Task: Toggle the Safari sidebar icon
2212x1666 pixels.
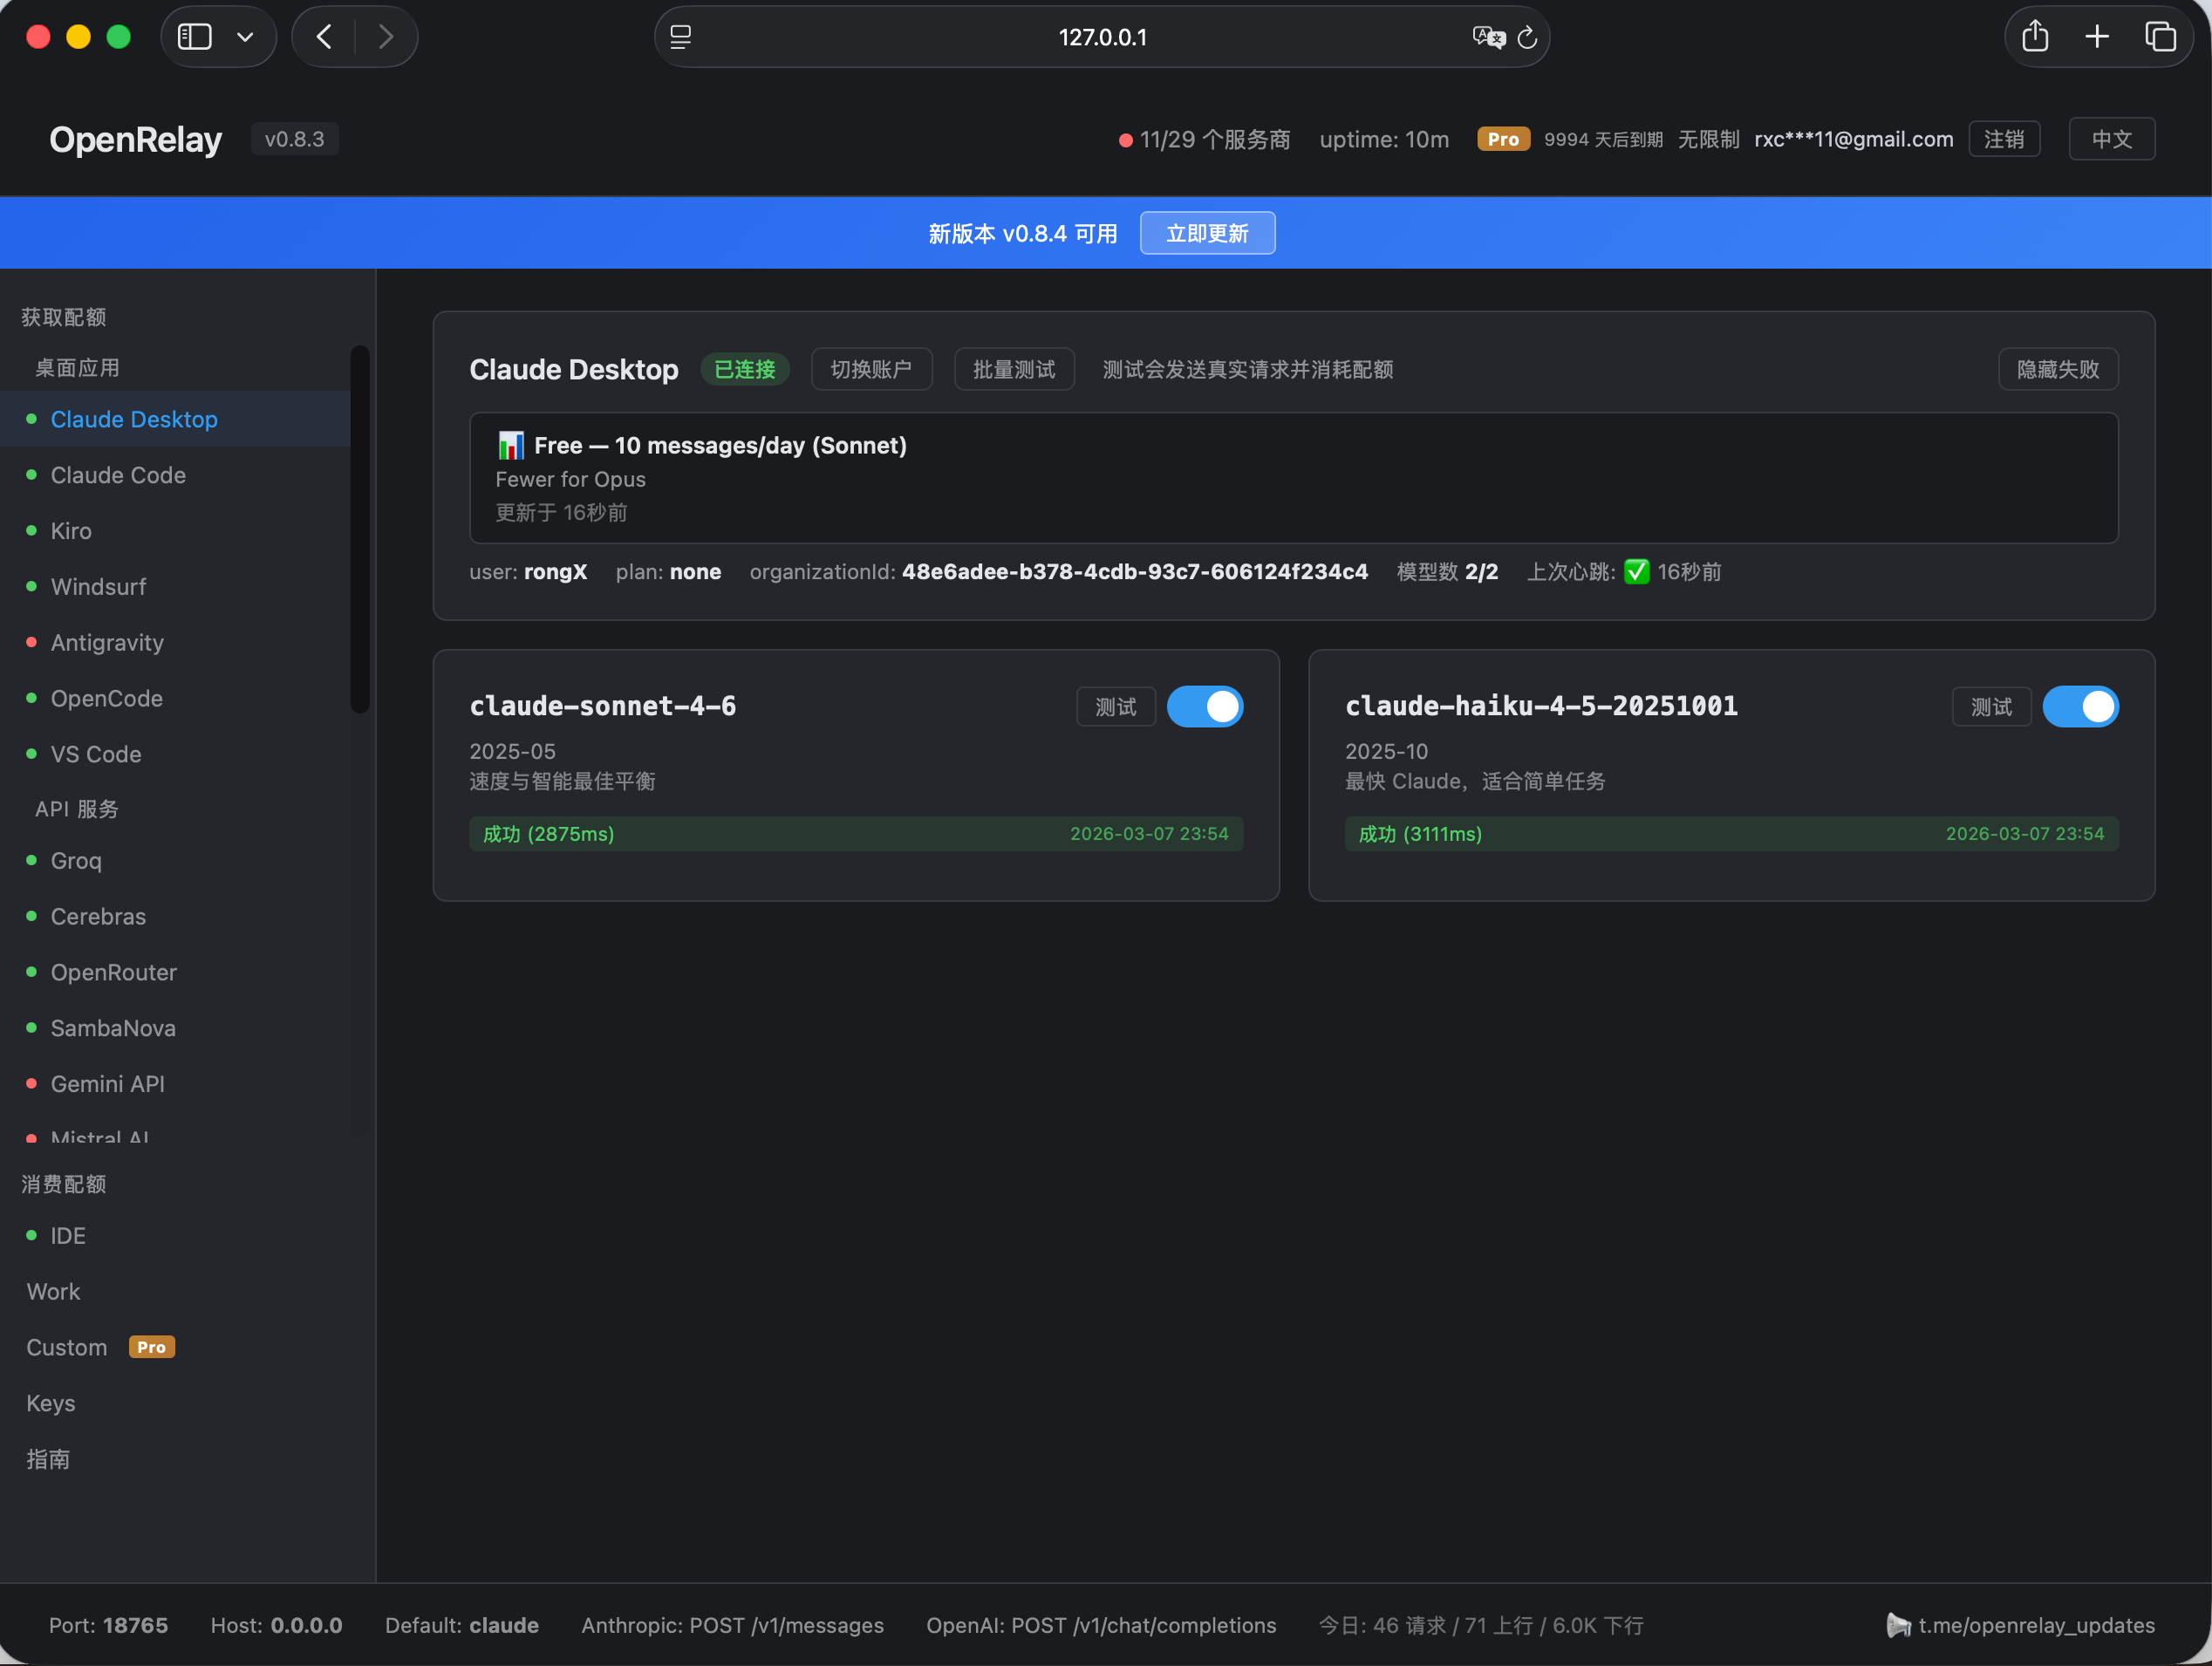Action: pos(194,37)
